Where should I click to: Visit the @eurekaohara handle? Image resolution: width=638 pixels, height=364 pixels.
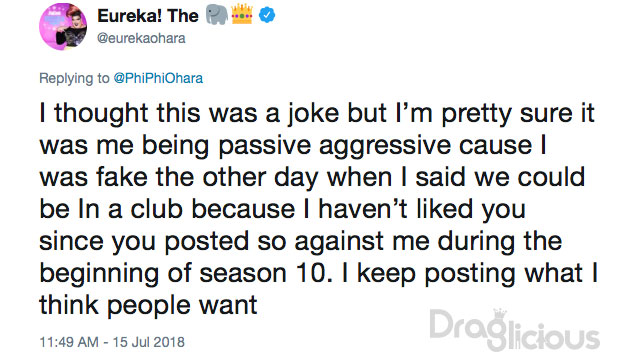141,38
